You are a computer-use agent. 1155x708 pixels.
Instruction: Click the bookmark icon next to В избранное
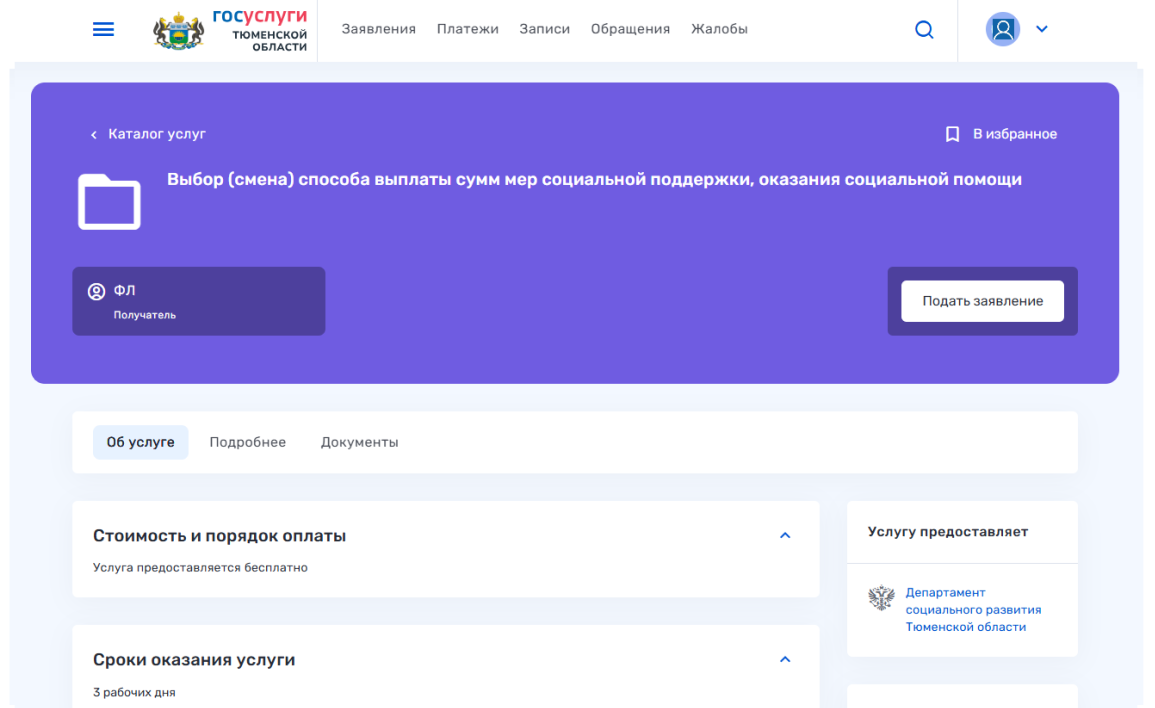click(952, 134)
